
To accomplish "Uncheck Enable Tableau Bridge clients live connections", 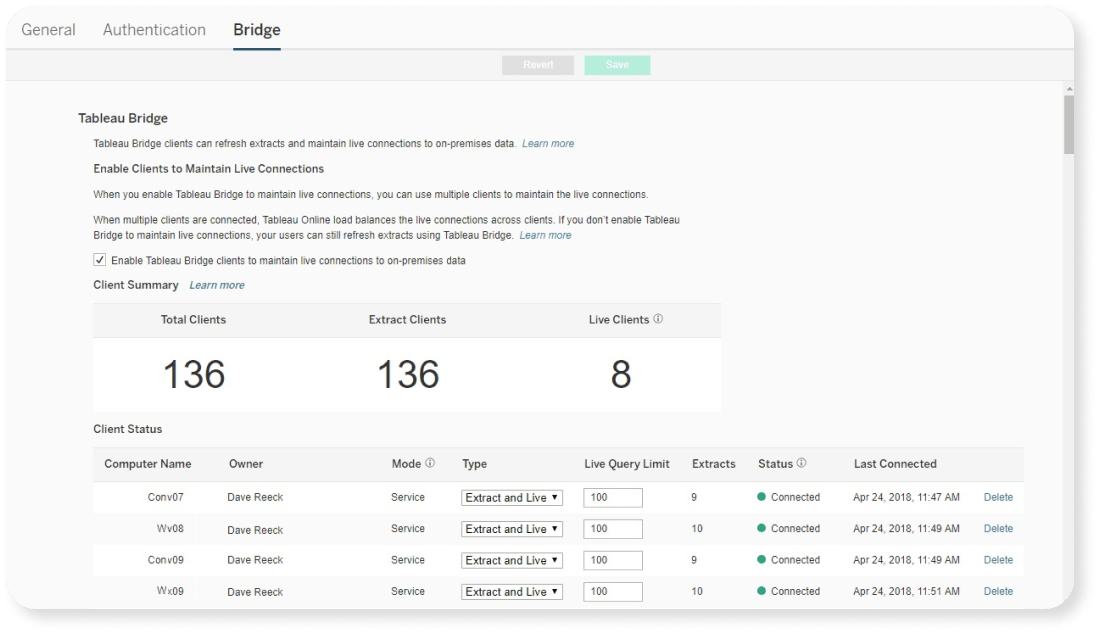I will 100,260.
